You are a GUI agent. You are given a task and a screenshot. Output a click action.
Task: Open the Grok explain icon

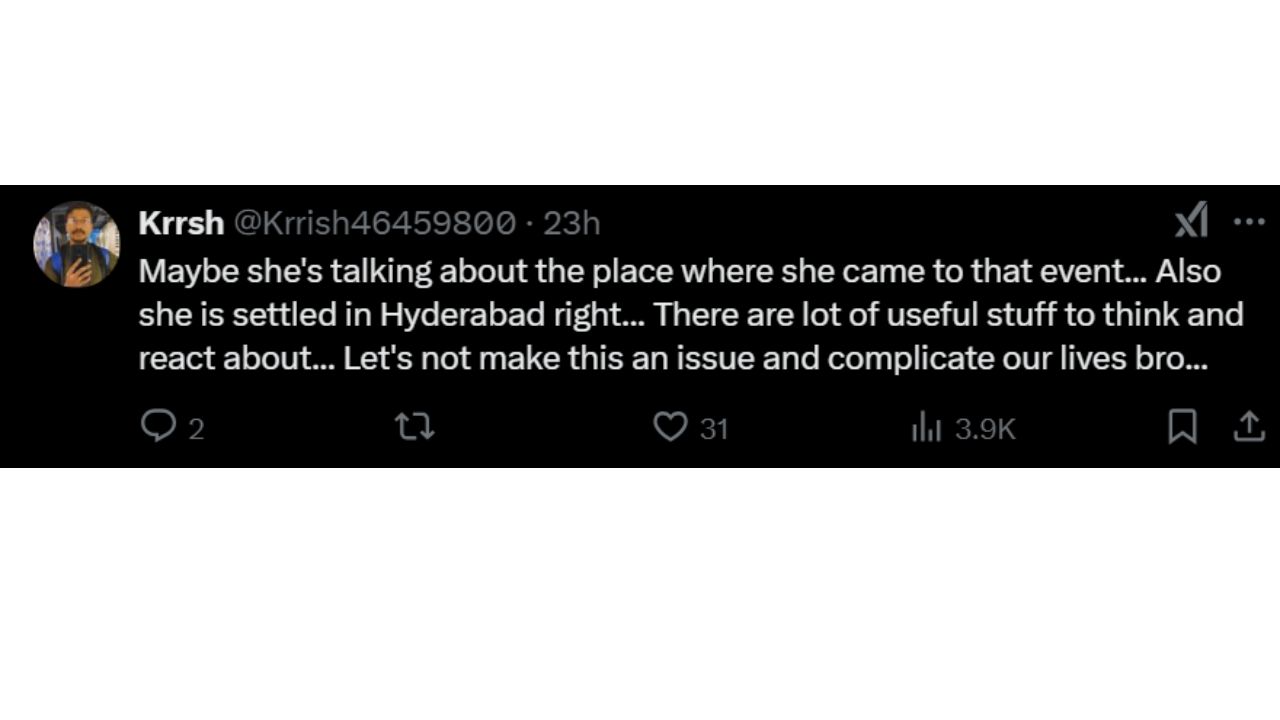[1191, 220]
